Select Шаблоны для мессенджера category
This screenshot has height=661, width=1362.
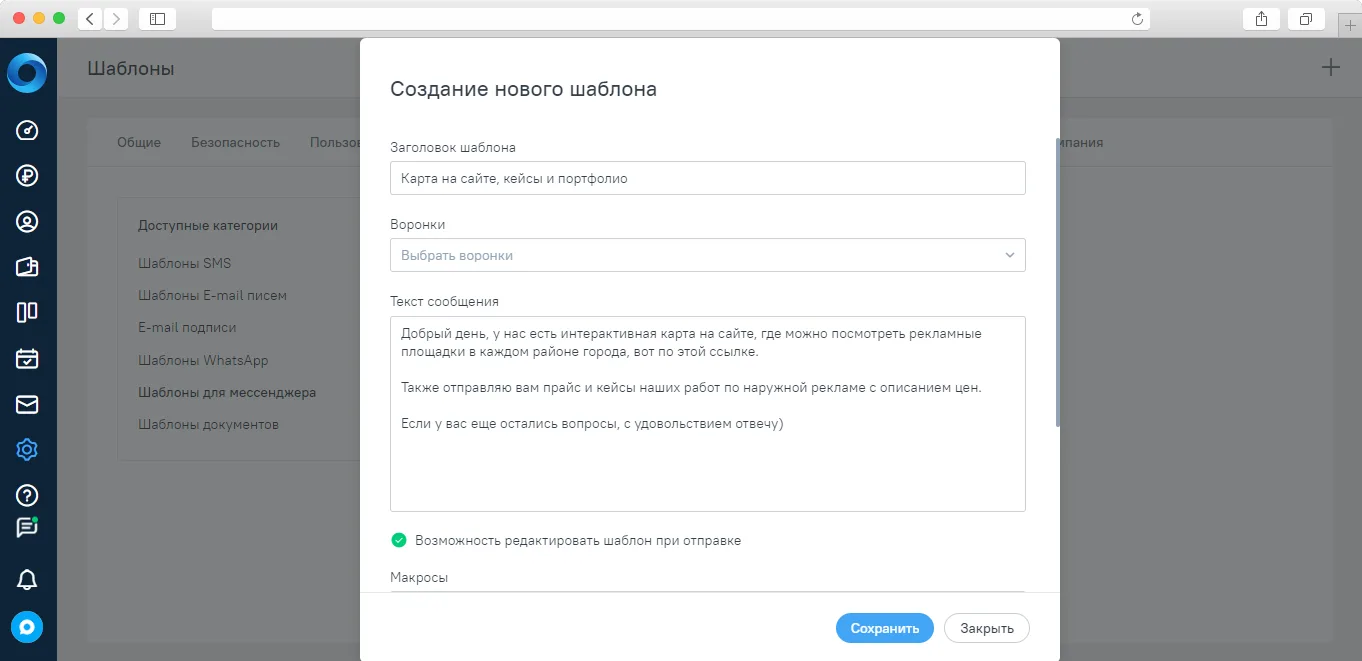pyautogui.click(x=227, y=392)
